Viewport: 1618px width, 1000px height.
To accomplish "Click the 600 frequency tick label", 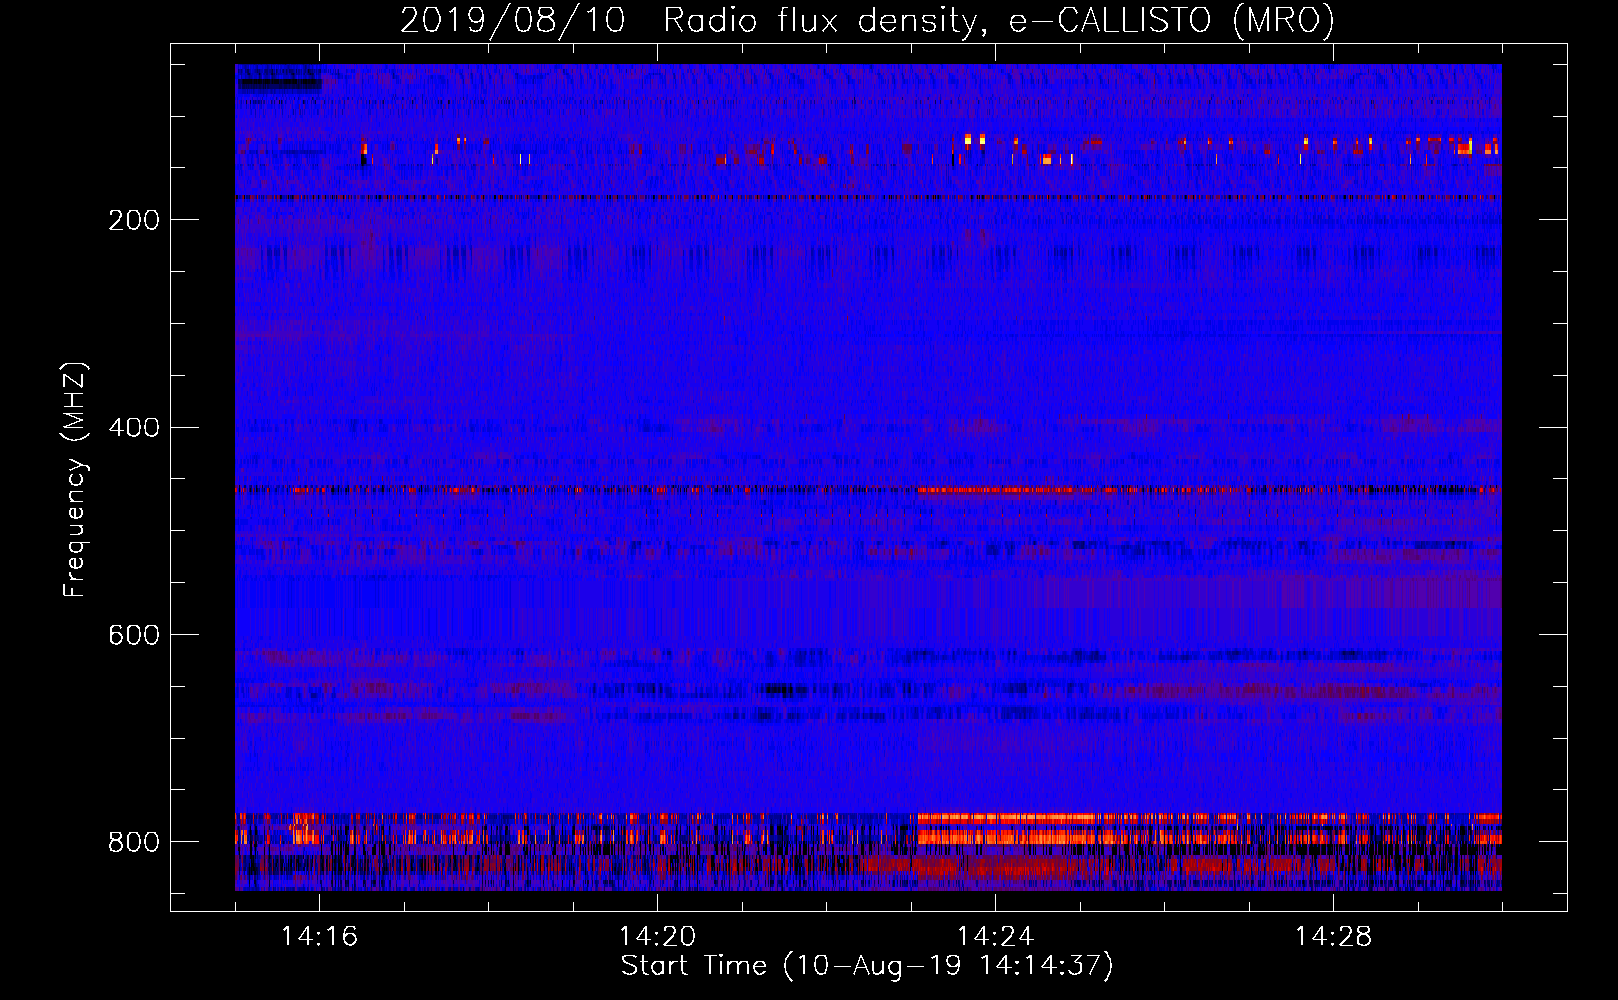I will point(134,635).
